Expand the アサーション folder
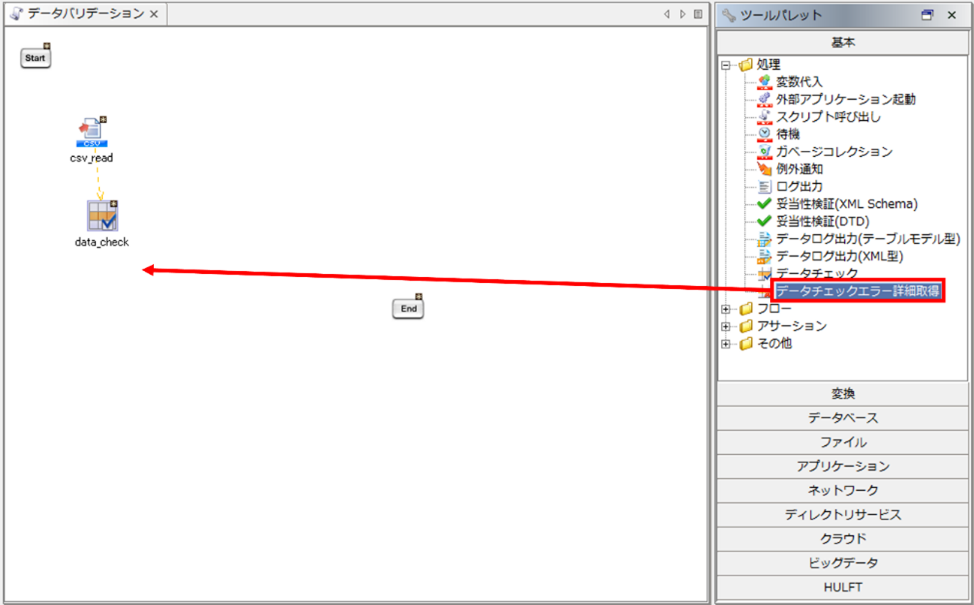Image resolution: width=974 pixels, height=605 pixels. [x=726, y=326]
